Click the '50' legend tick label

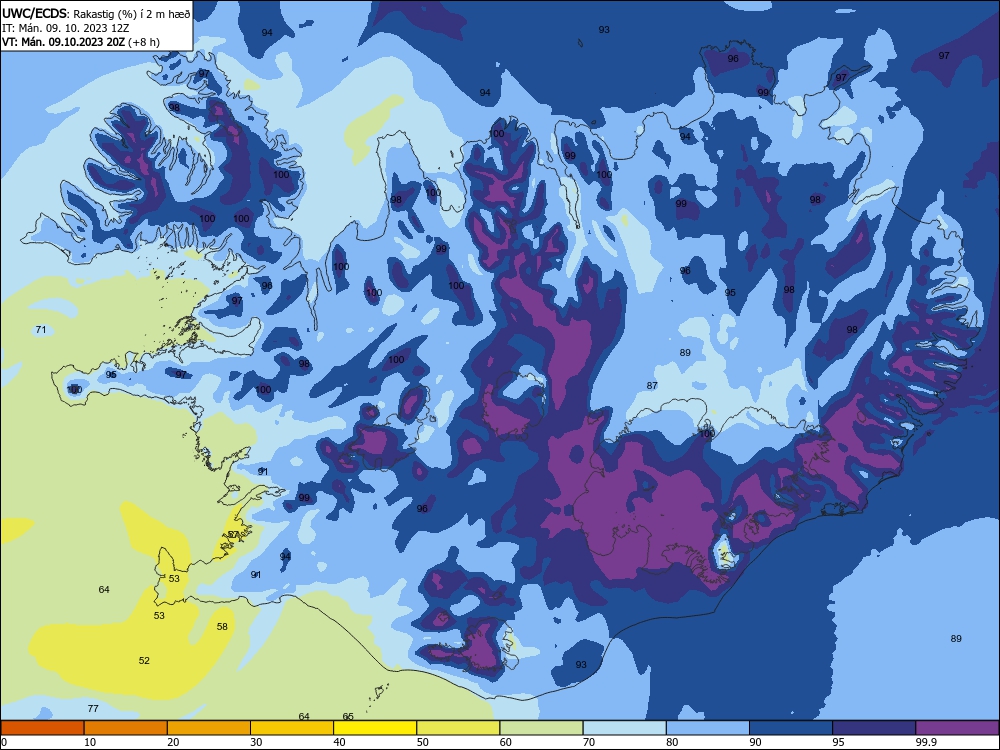[x=422, y=742]
